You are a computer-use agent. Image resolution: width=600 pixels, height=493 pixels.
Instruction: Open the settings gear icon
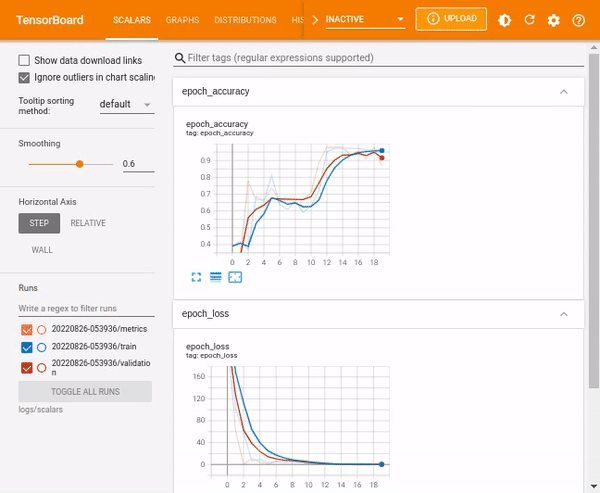click(x=554, y=20)
